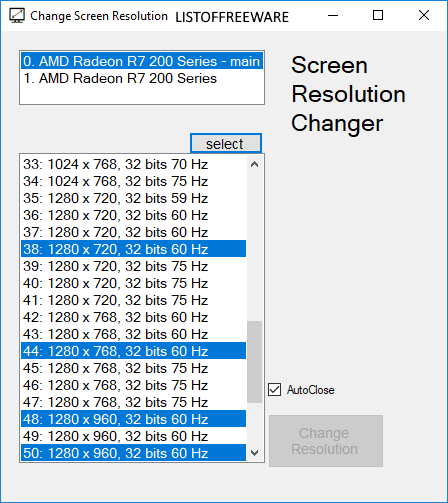
Task: Select mode 35: 1280 x 720 59 Hz
Action: 133,198
